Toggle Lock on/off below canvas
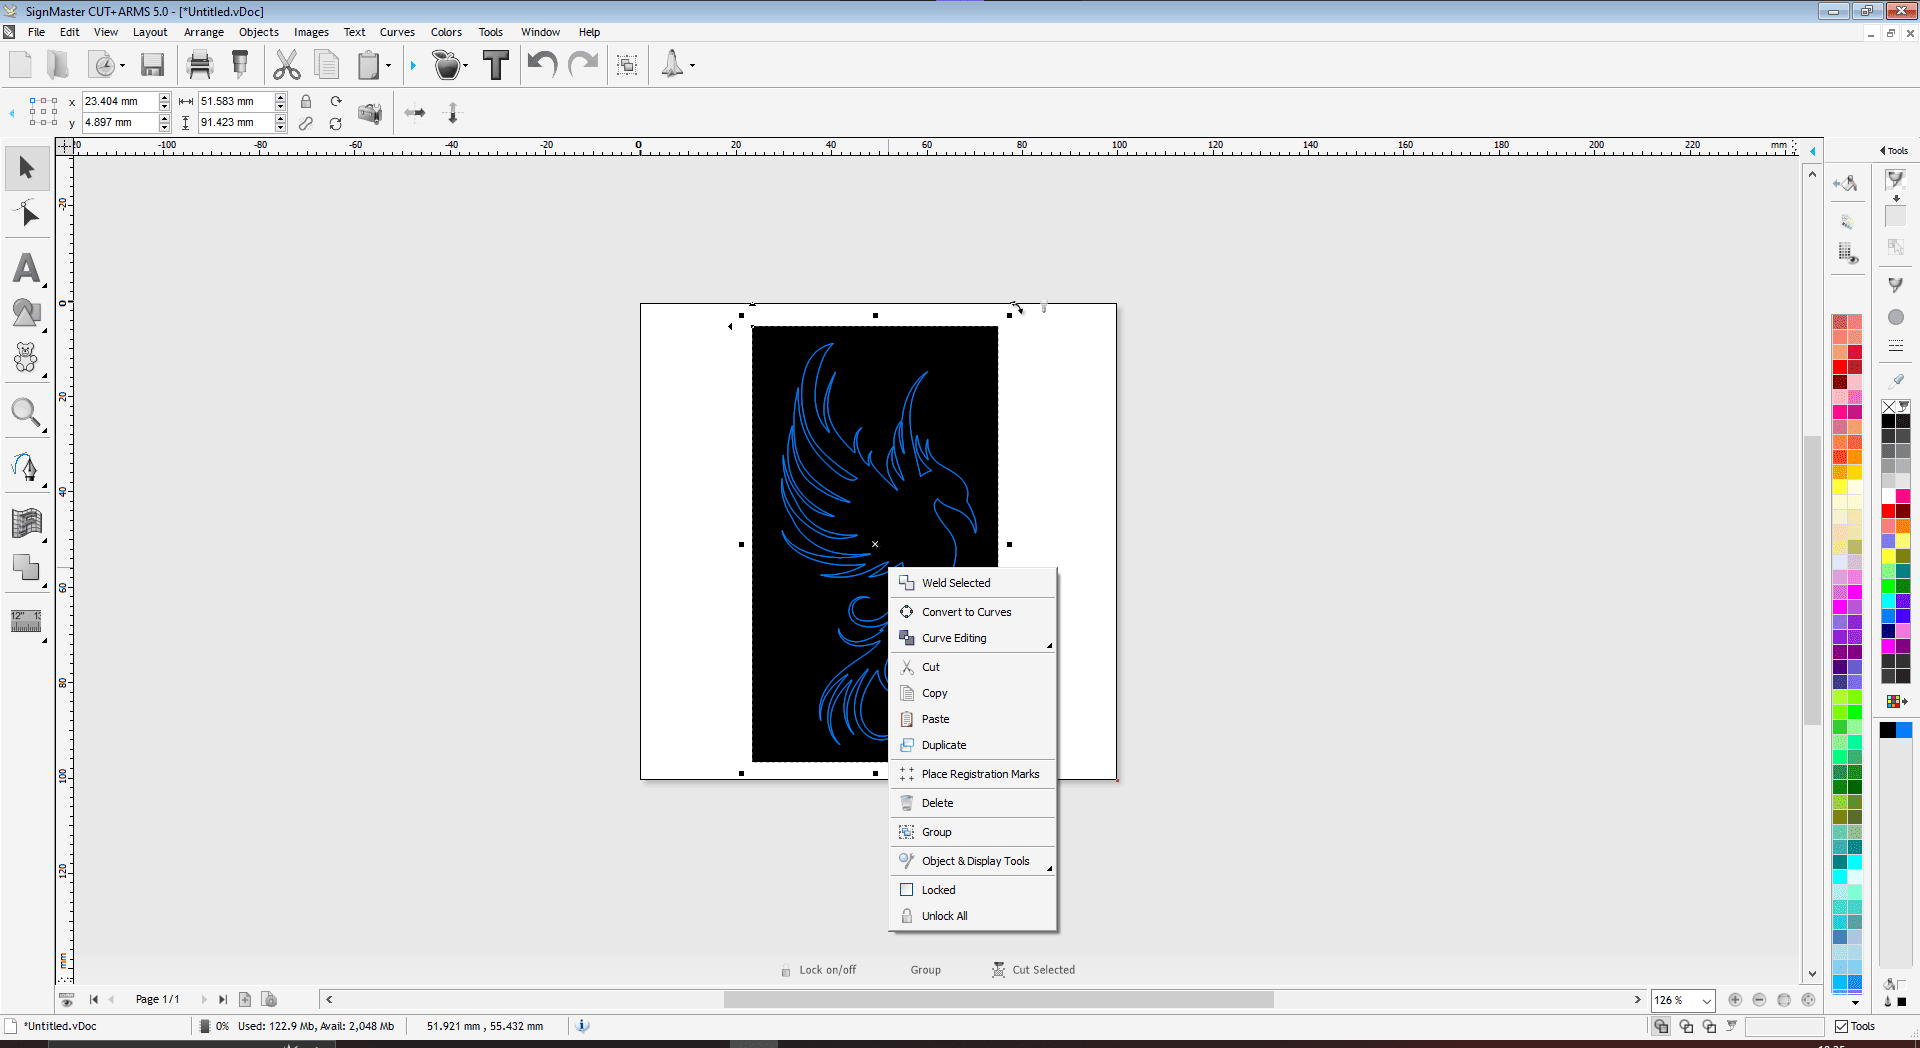1920x1048 pixels. [818, 970]
